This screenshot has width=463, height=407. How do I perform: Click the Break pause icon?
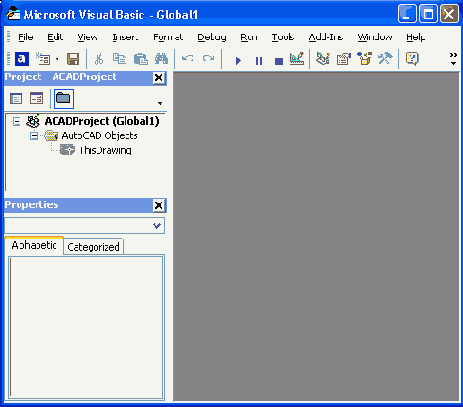(259, 61)
